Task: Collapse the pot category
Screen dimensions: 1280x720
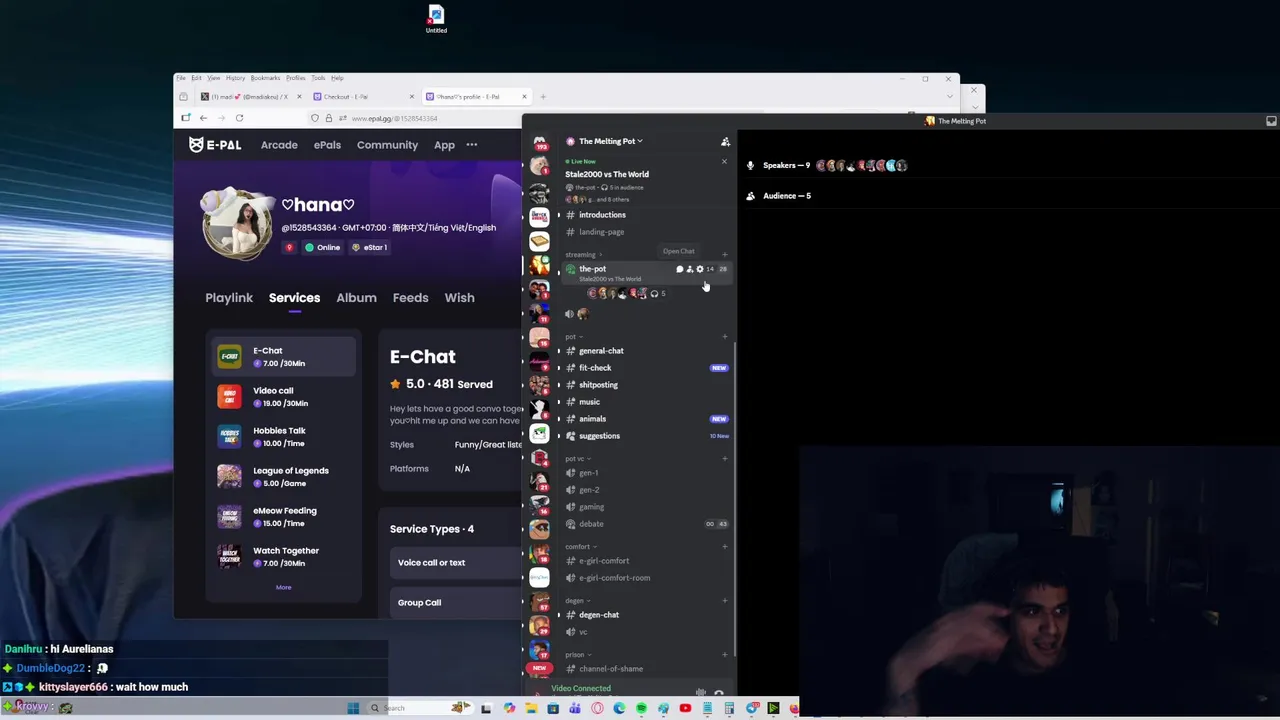Action: tap(573, 336)
